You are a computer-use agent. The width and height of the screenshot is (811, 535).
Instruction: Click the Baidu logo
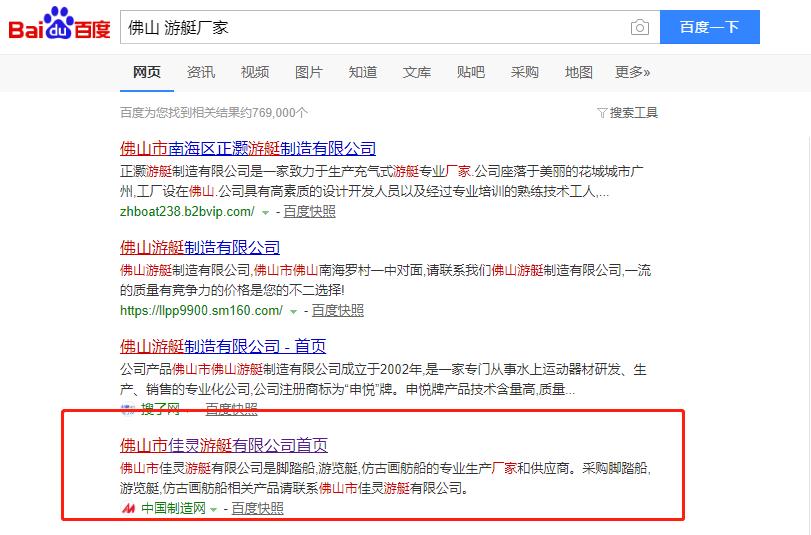(x=59, y=24)
